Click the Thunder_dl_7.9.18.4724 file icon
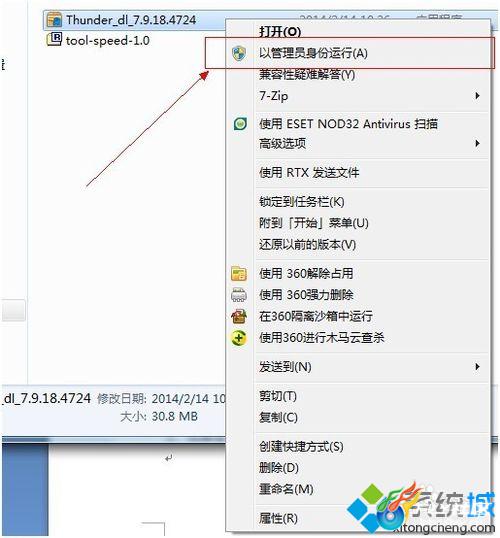Screen dimensions: 500x538 [x=54, y=20]
